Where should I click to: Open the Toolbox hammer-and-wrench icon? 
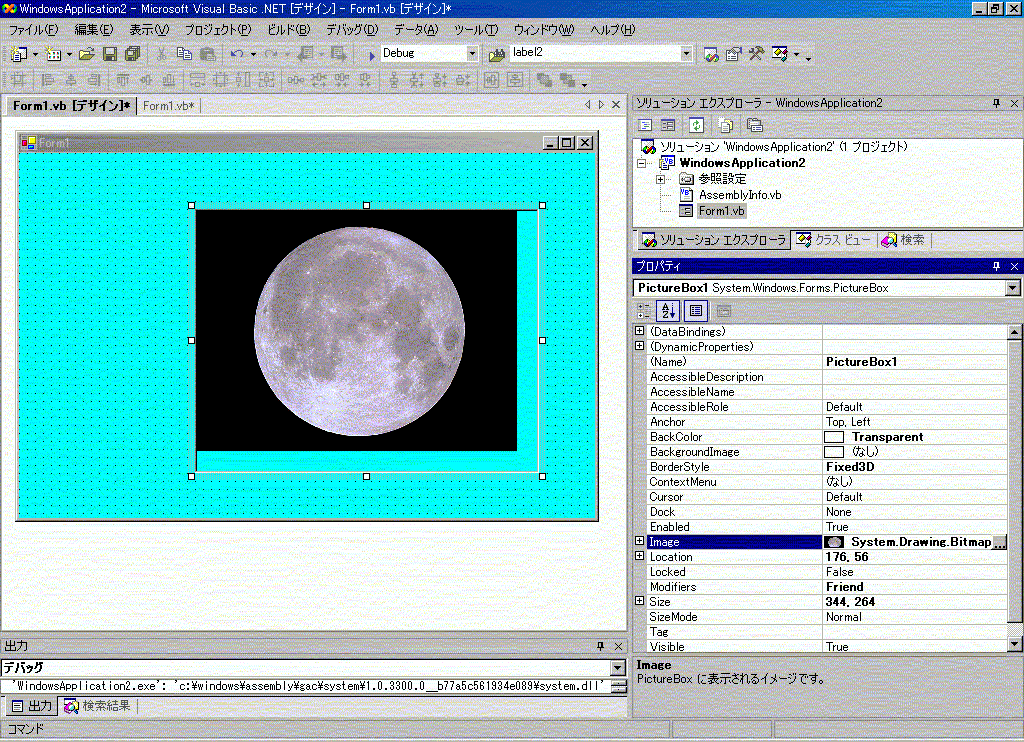(x=756, y=54)
